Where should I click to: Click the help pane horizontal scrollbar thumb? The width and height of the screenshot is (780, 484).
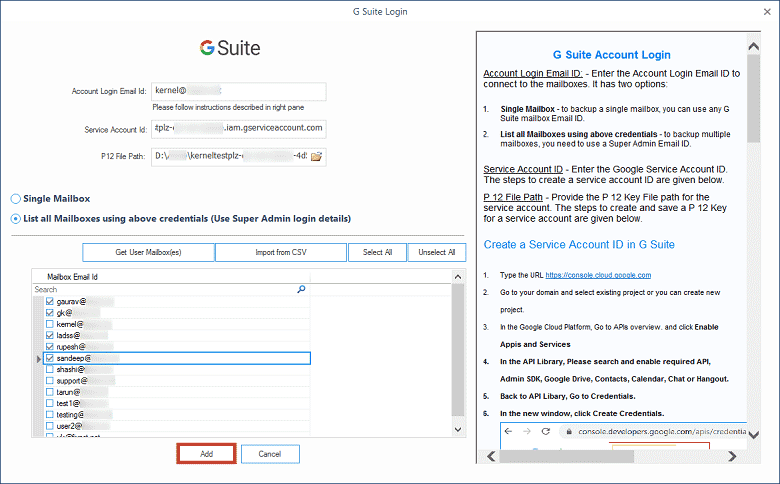pyautogui.click(x=567, y=456)
